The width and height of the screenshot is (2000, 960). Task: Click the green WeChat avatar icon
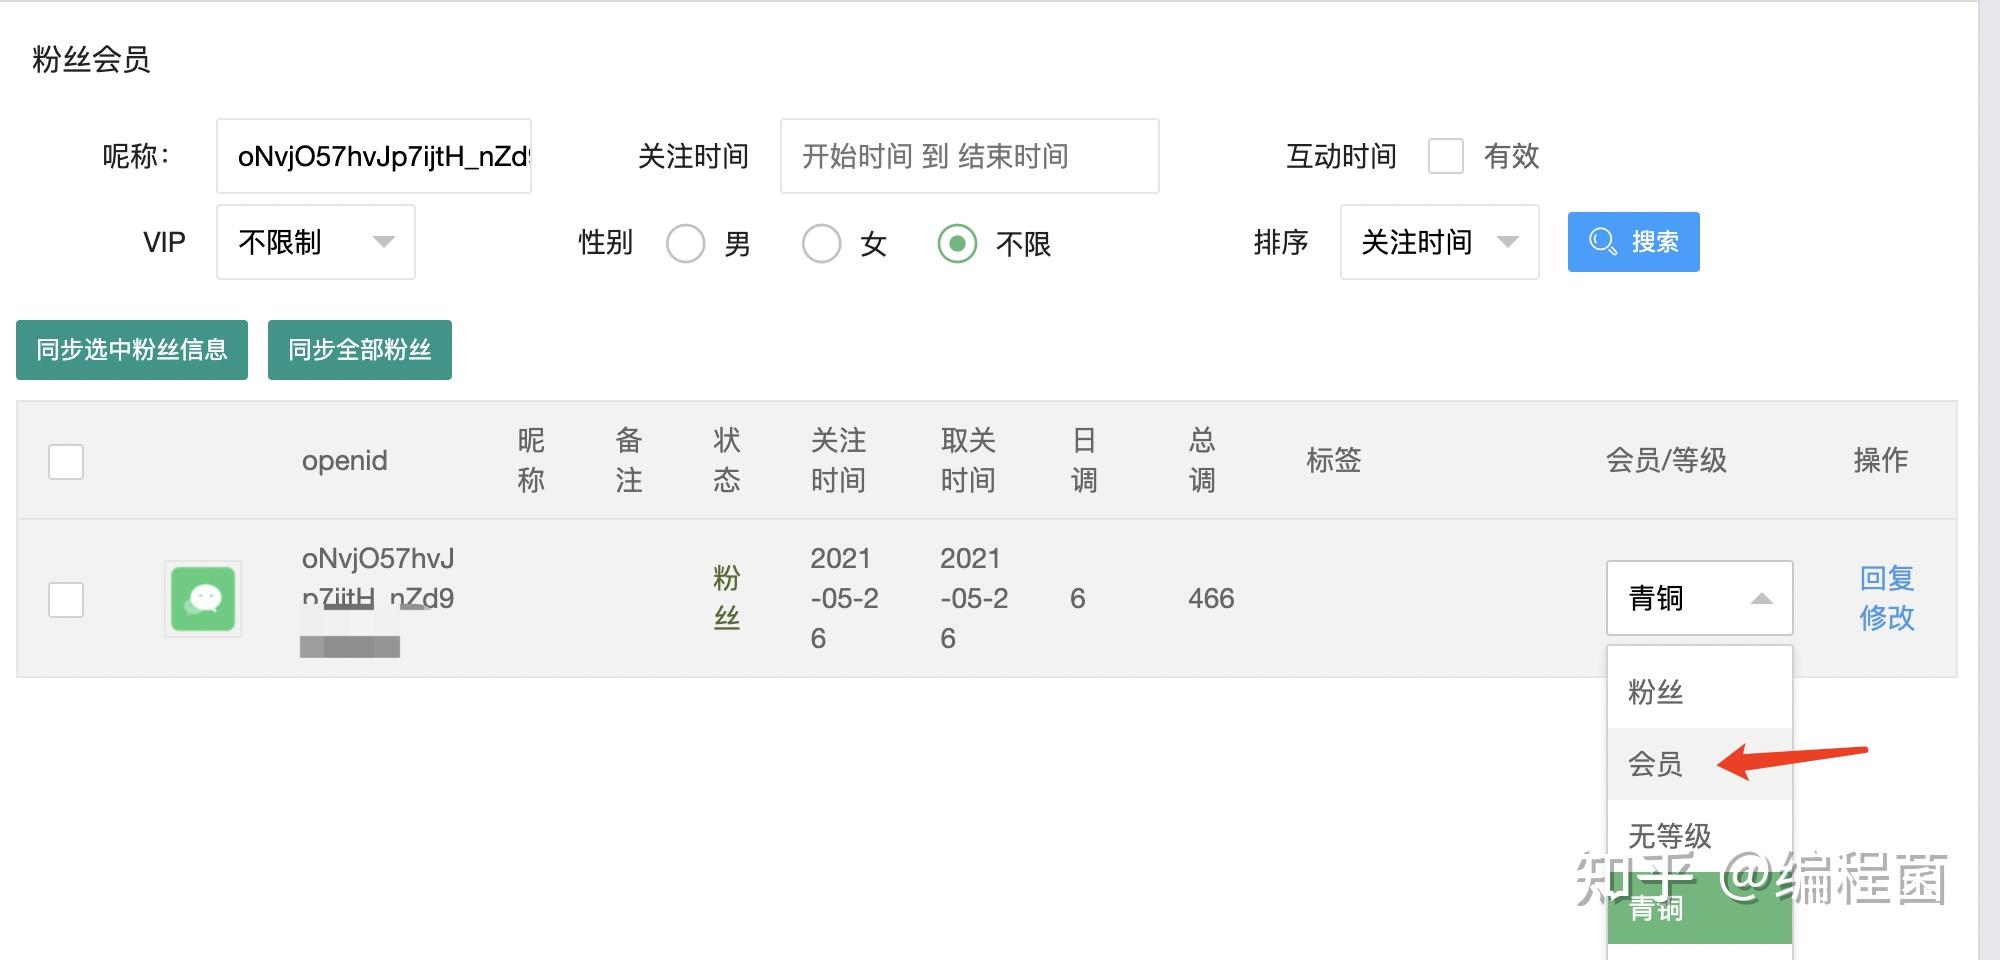click(x=203, y=599)
